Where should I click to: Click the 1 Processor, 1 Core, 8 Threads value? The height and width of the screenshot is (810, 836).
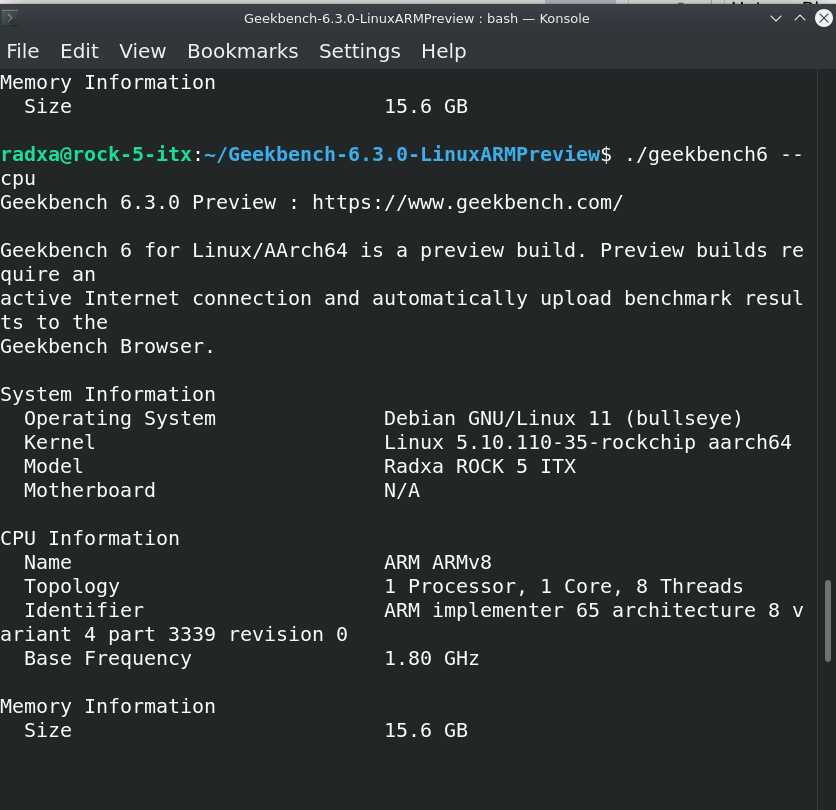563,587
